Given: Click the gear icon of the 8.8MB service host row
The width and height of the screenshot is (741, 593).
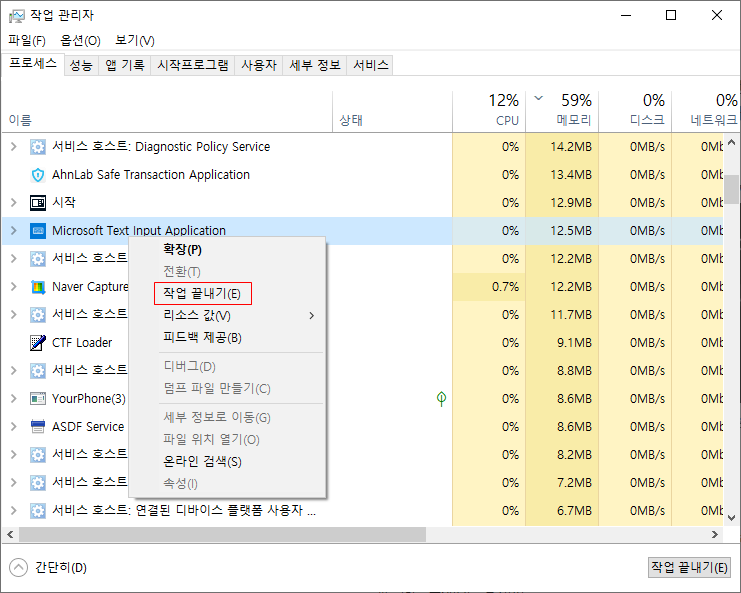Looking at the screenshot, I should (38, 371).
